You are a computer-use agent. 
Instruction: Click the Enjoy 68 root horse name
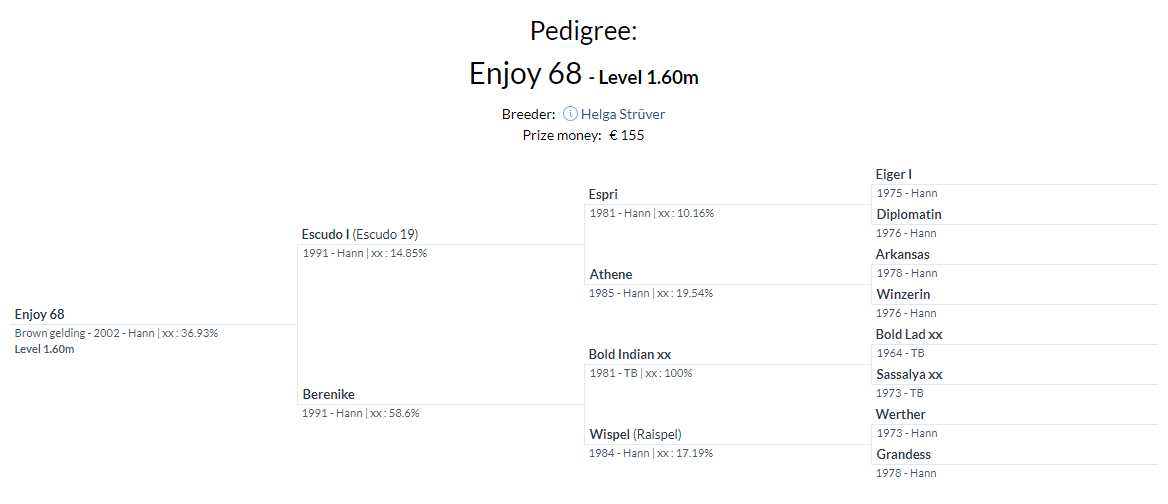(40, 314)
